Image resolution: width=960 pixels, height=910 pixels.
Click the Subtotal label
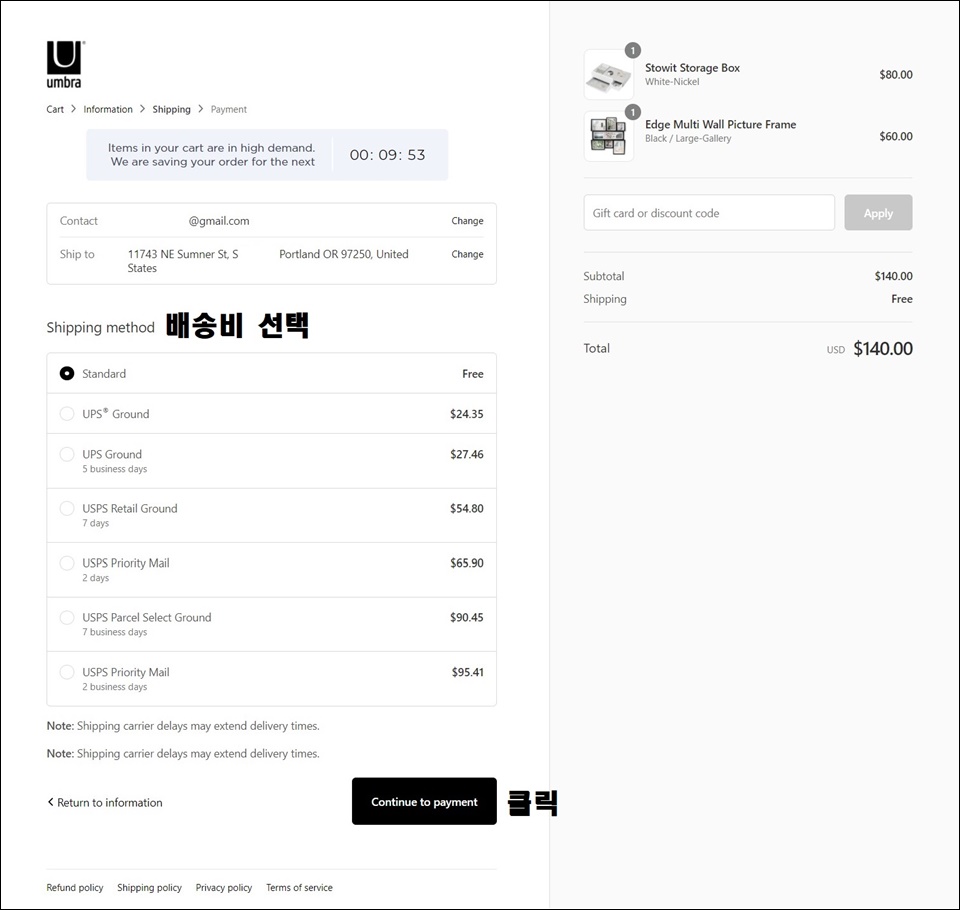(x=604, y=276)
